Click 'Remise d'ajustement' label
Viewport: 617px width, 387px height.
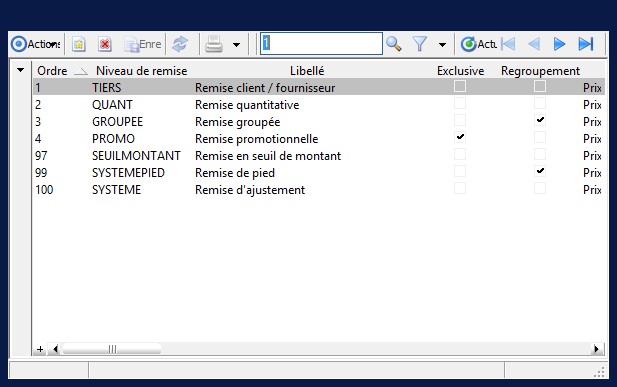click(250, 189)
